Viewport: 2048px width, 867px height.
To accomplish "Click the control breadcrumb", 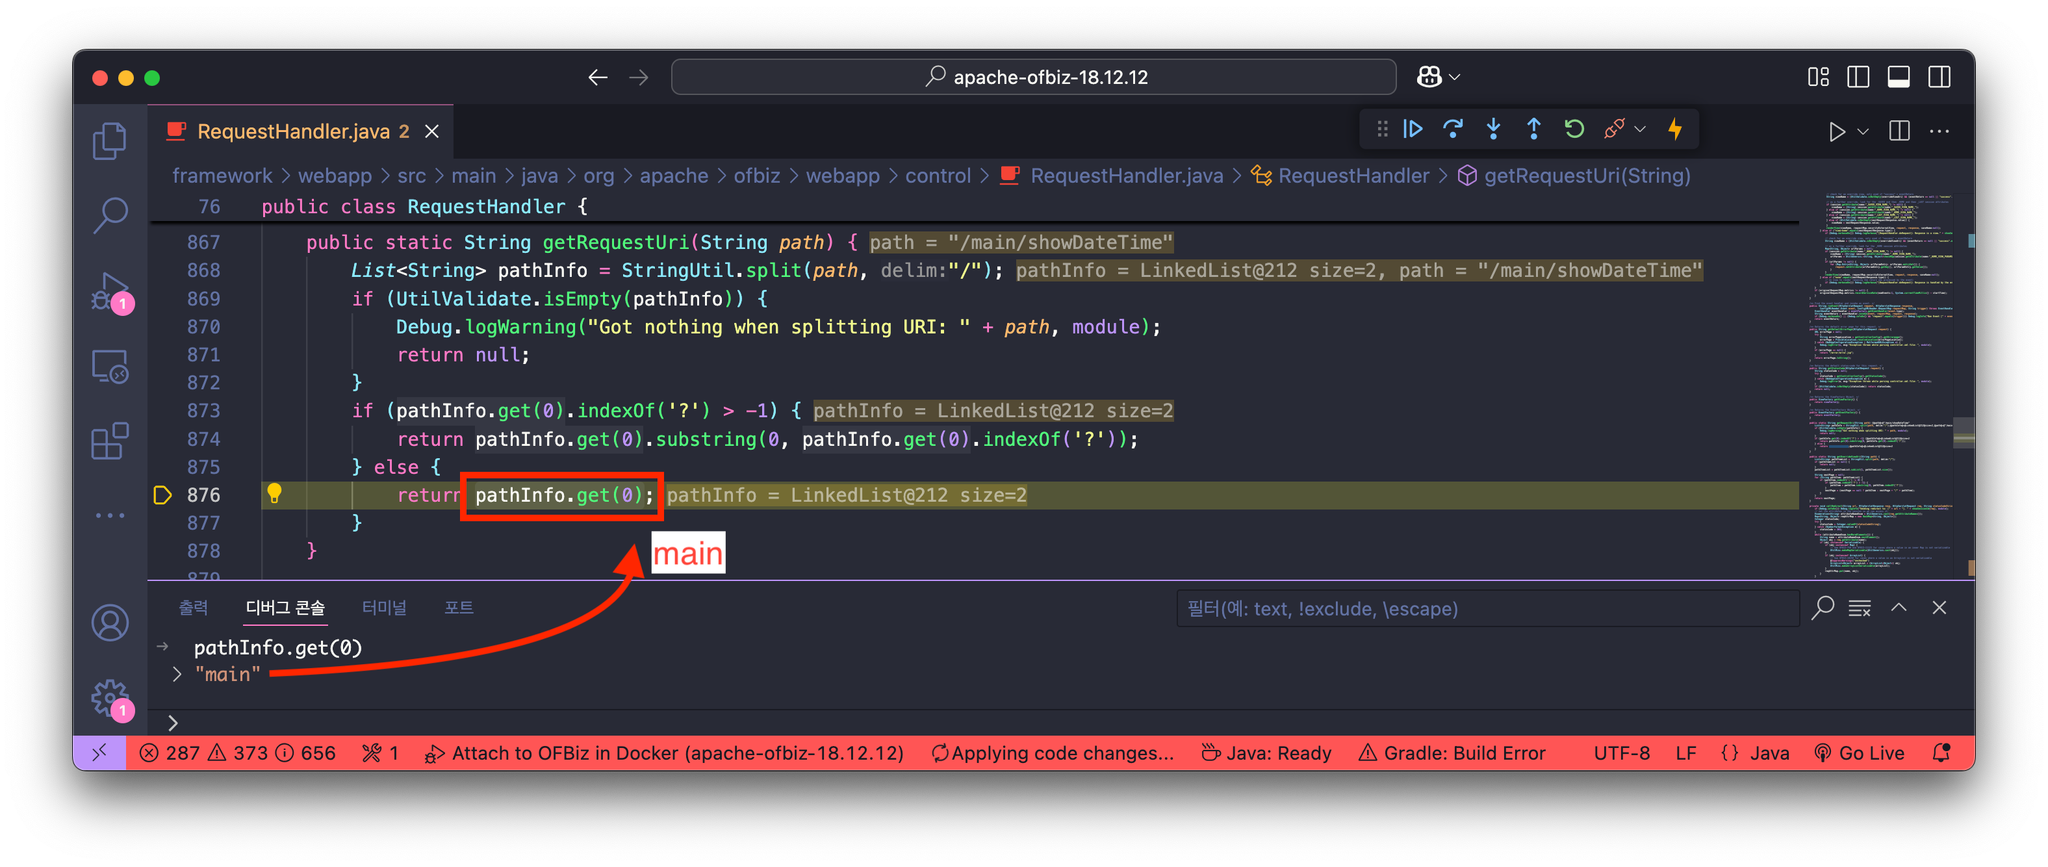I will tap(938, 176).
